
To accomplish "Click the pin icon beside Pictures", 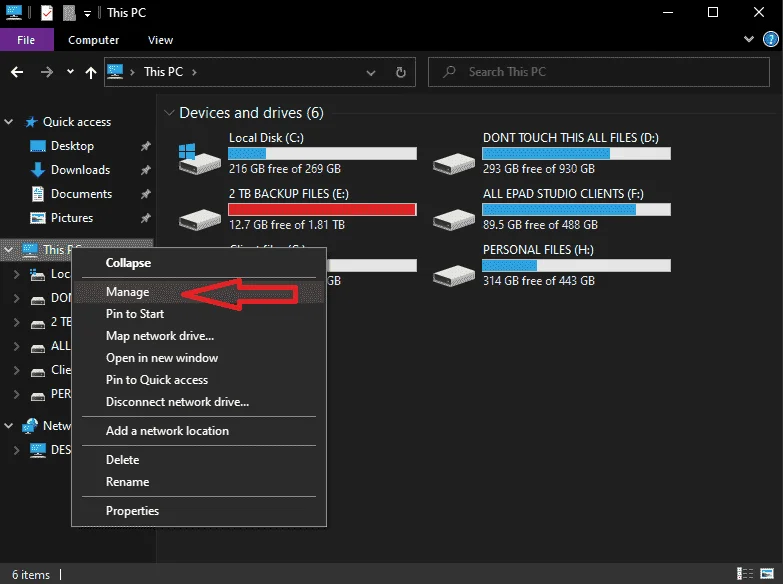I will point(145,218).
